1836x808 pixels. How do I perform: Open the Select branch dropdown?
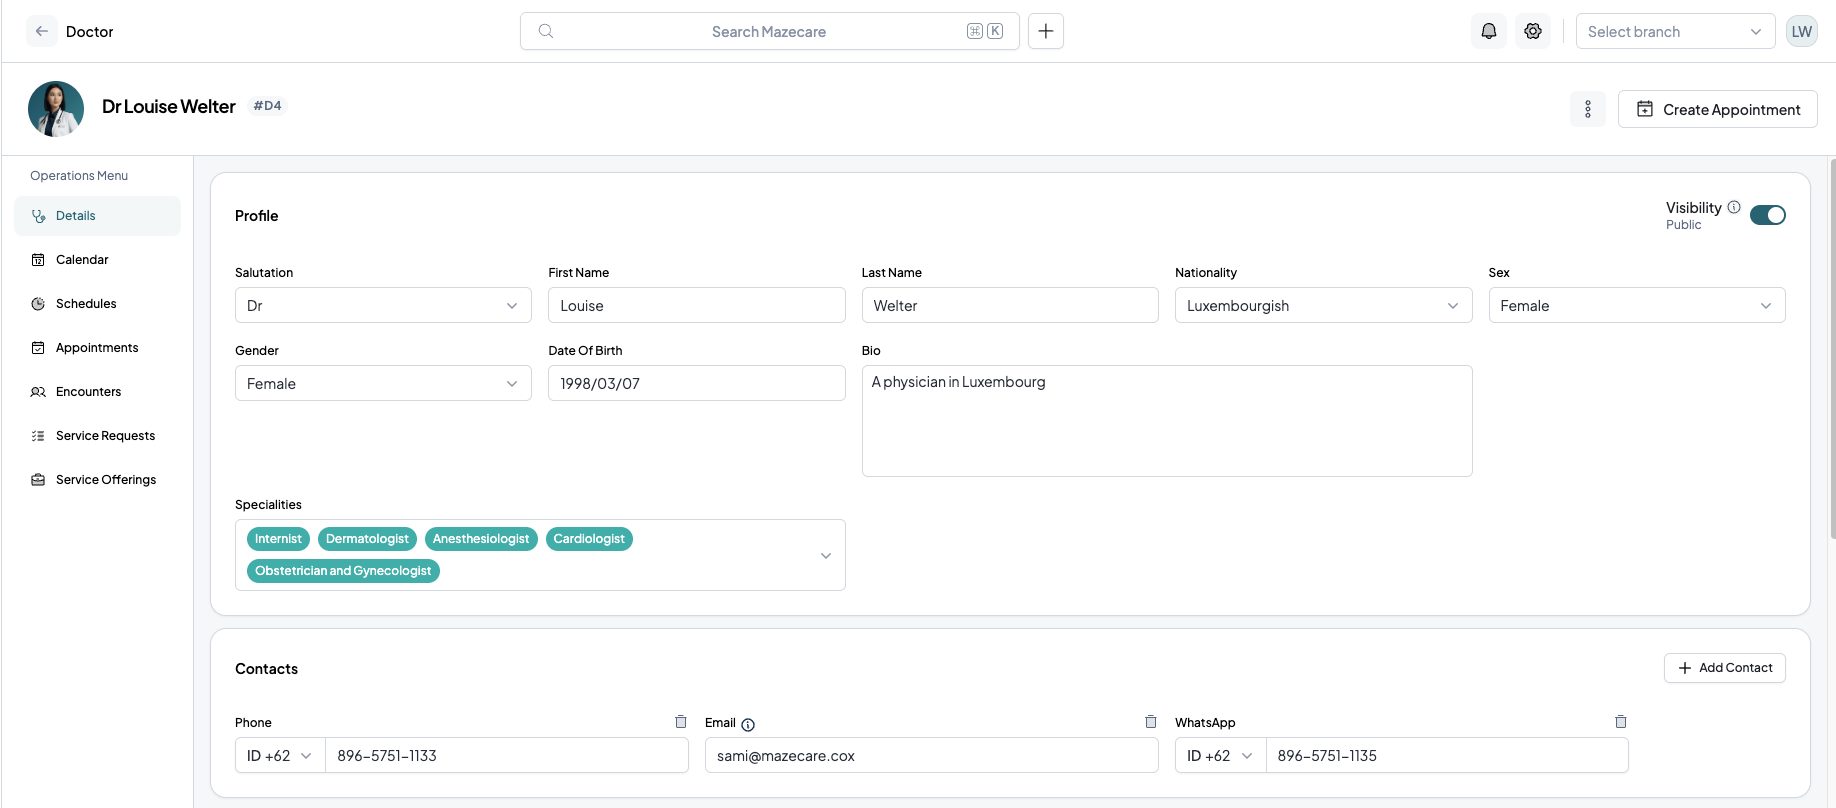point(1675,31)
